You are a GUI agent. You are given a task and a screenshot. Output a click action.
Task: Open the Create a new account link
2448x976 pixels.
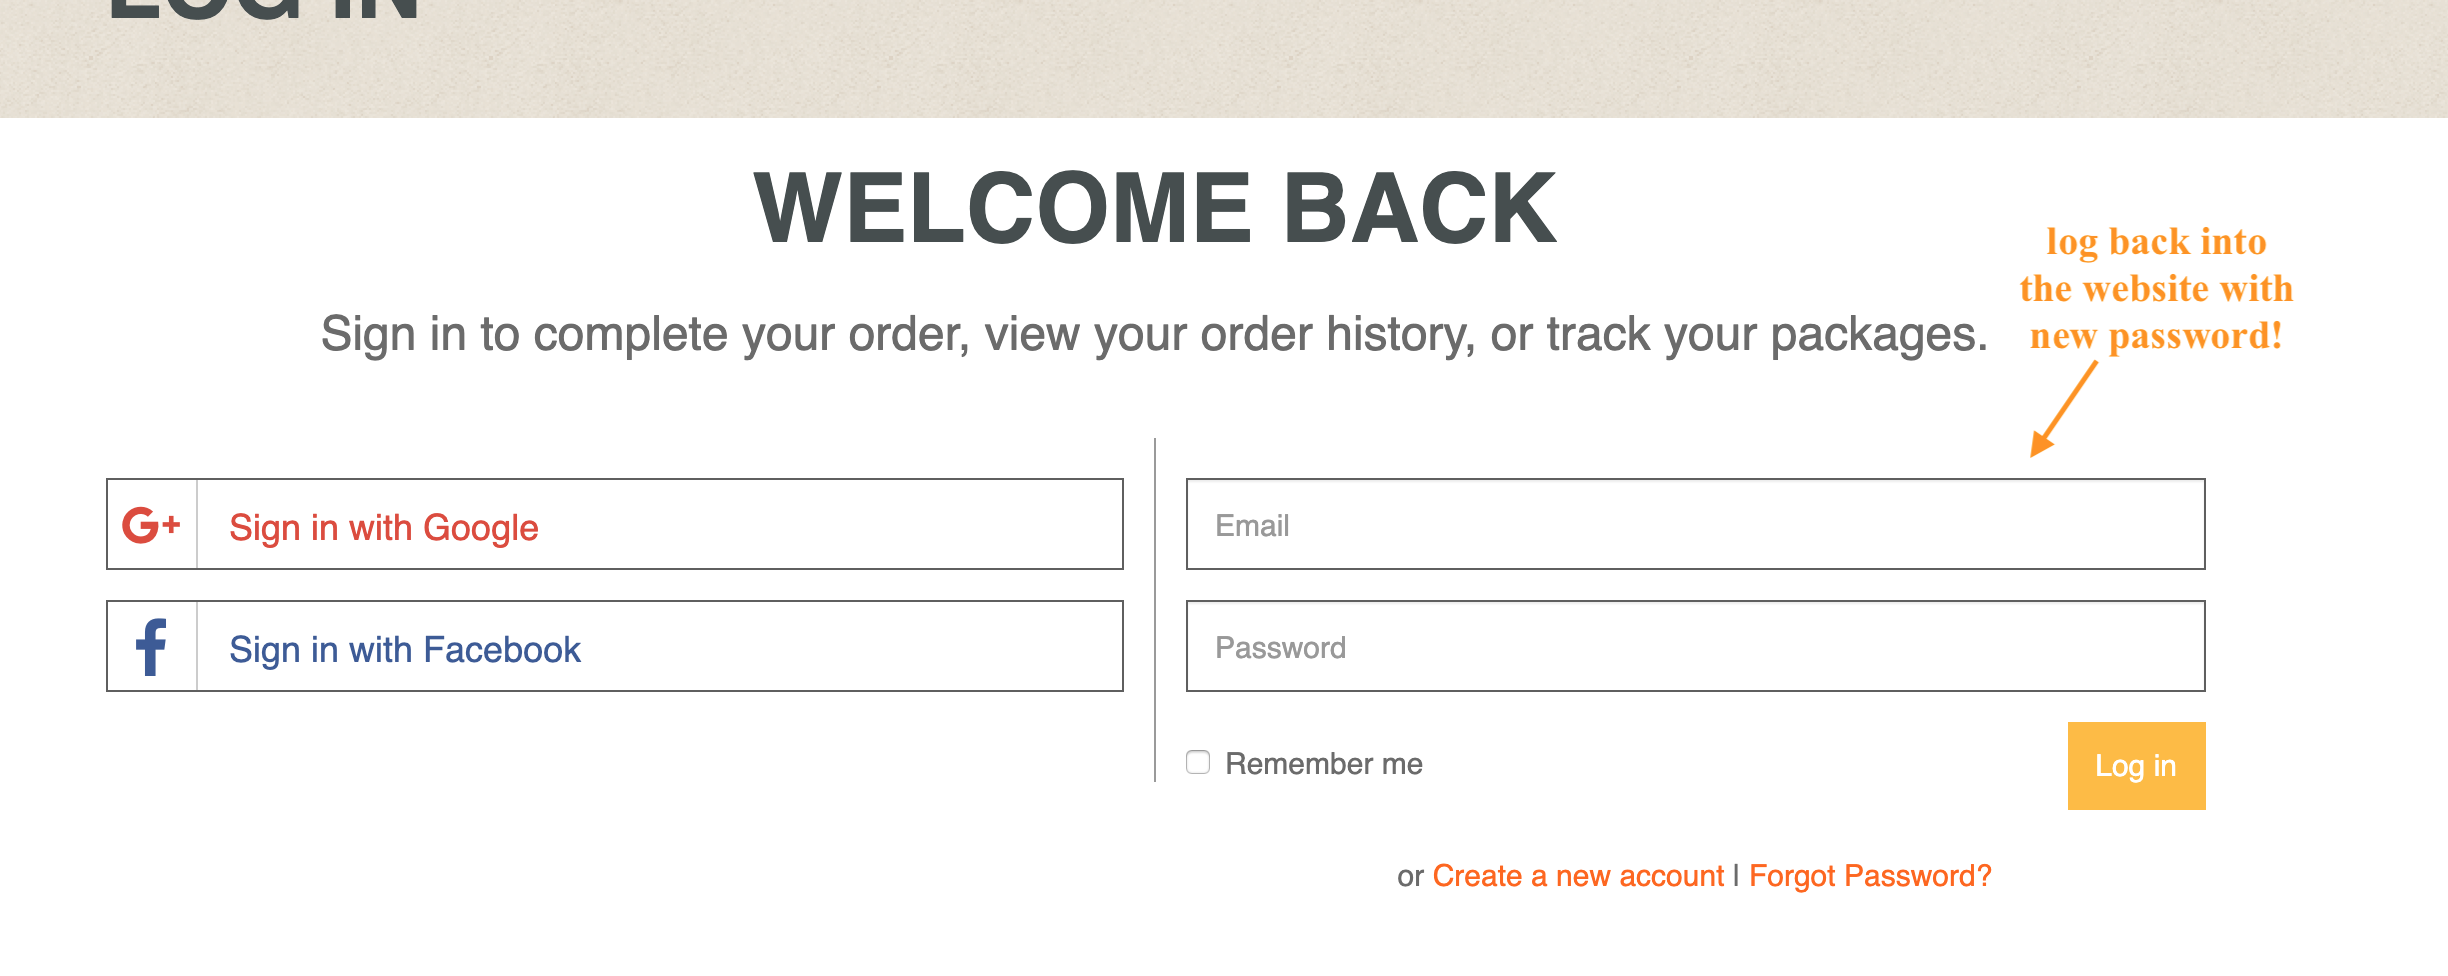pyautogui.click(x=1578, y=876)
